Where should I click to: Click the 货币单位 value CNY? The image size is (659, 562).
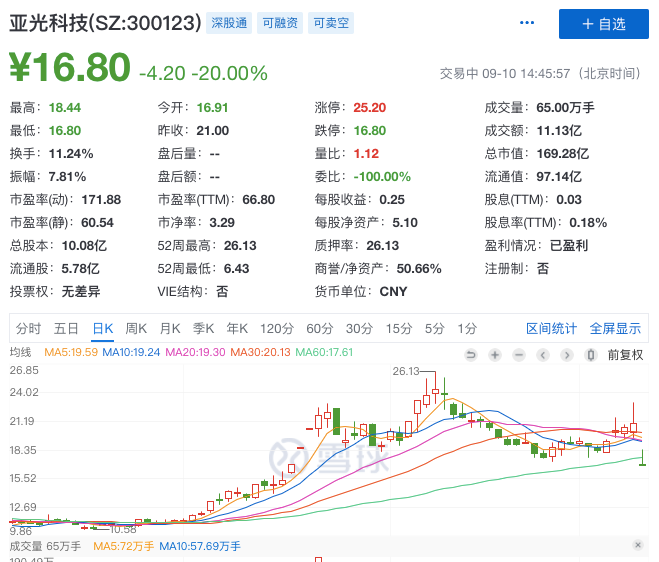[393, 291]
